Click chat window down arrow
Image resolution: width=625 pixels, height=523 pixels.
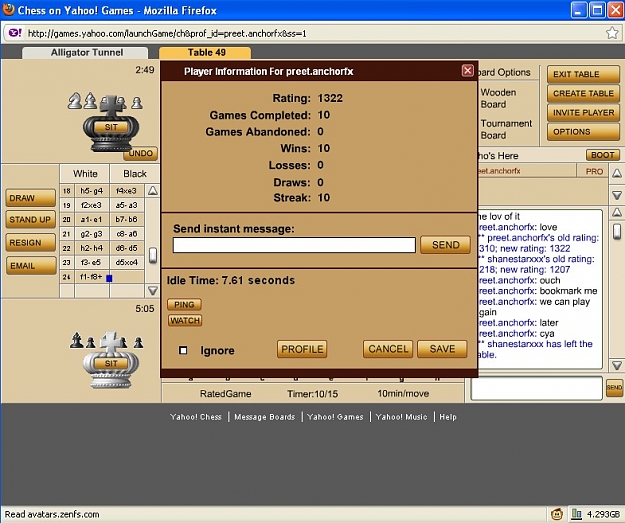coord(617,365)
